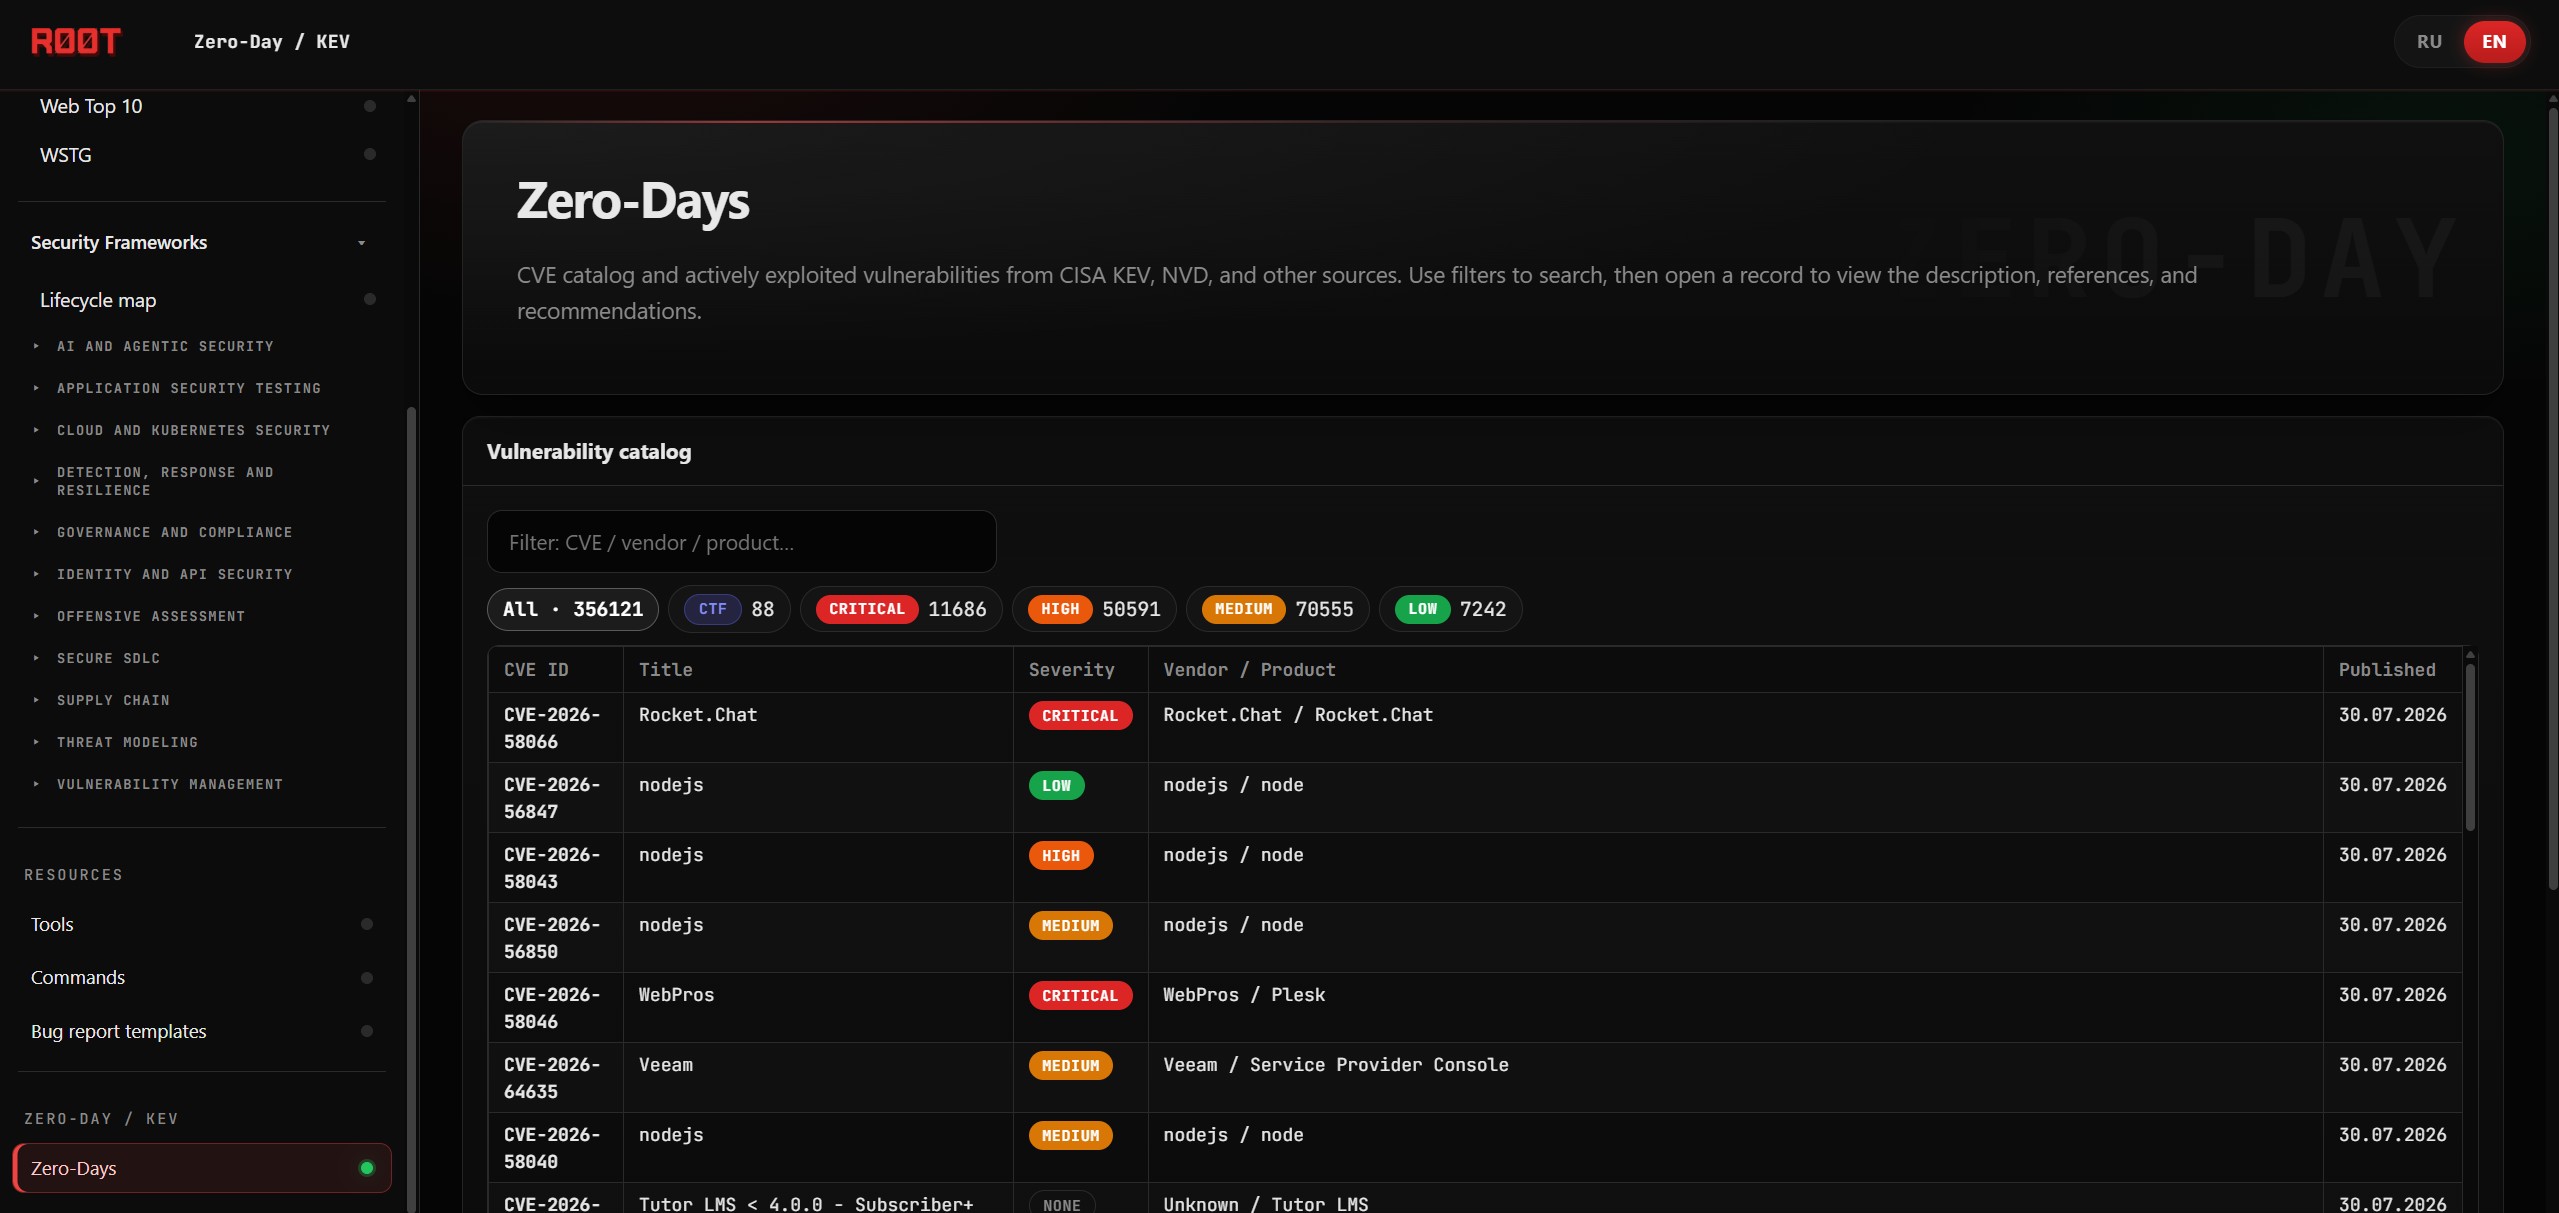Click status dot next to WSTG

pyautogui.click(x=370, y=154)
